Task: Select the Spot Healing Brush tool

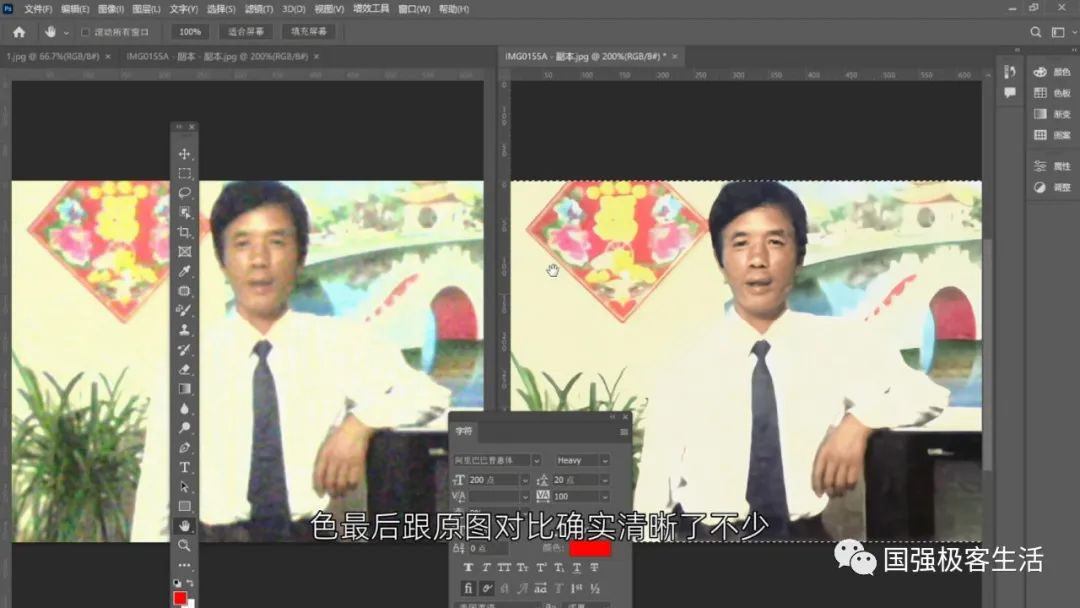Action: [184, 291]
